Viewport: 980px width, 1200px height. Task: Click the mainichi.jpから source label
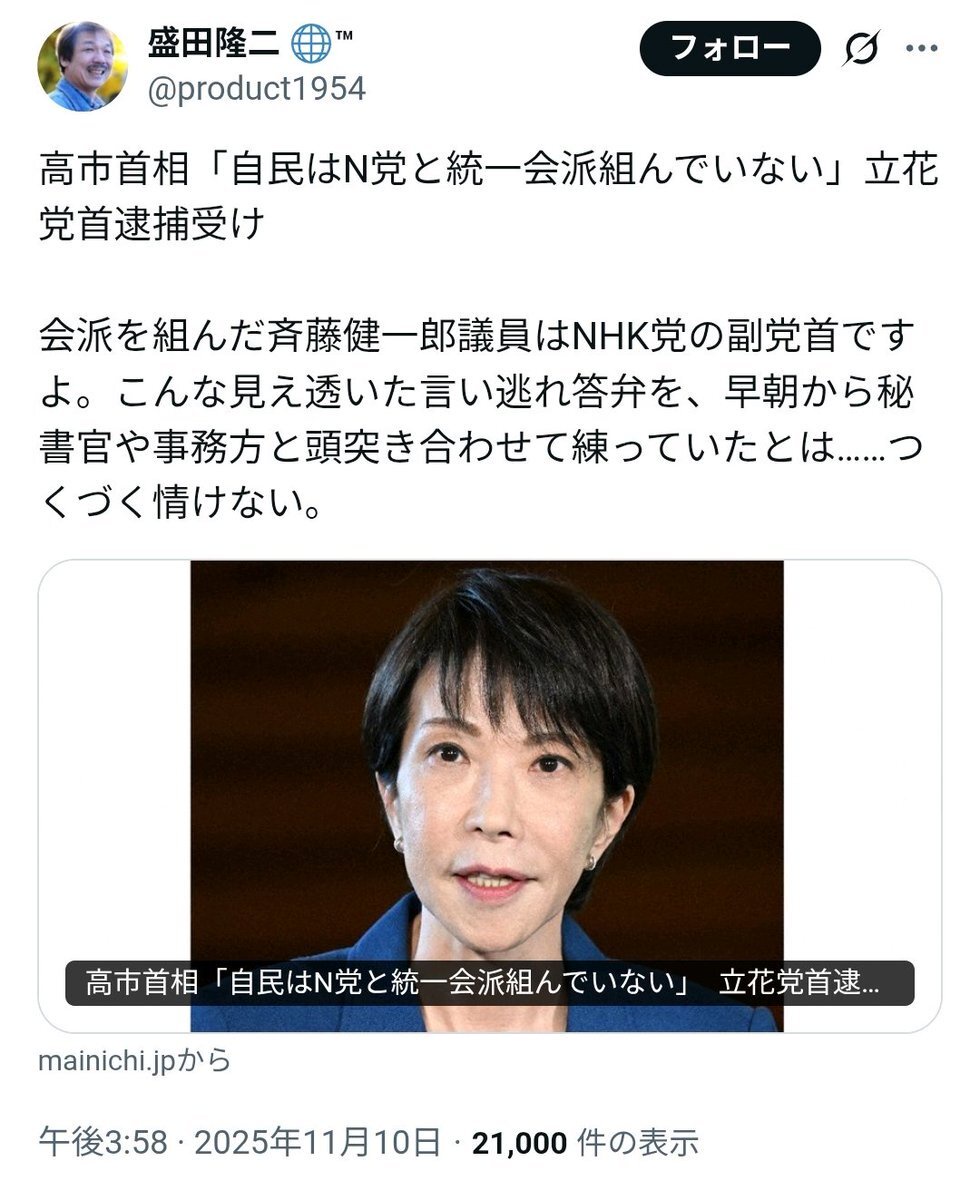click(134, 1060)
